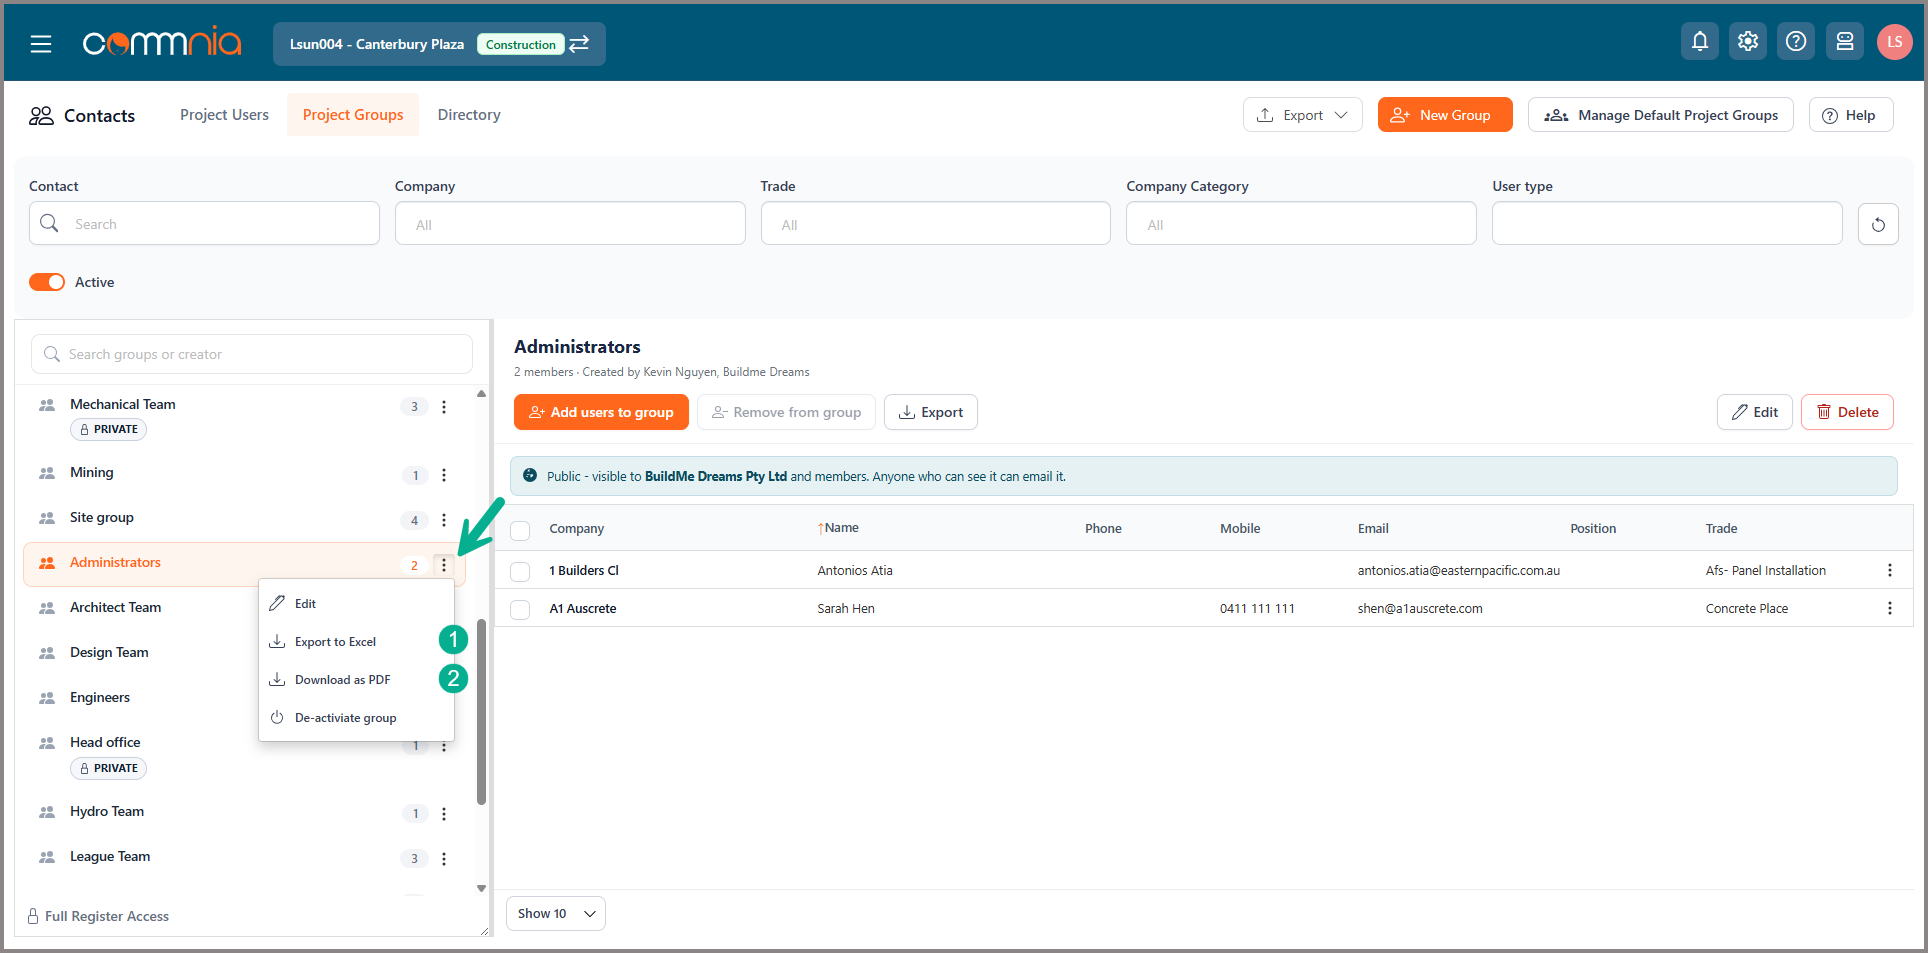Click the group list scroll-up arrow
The width and height of the screenshot is (1928, 953).
pos(482,394)
